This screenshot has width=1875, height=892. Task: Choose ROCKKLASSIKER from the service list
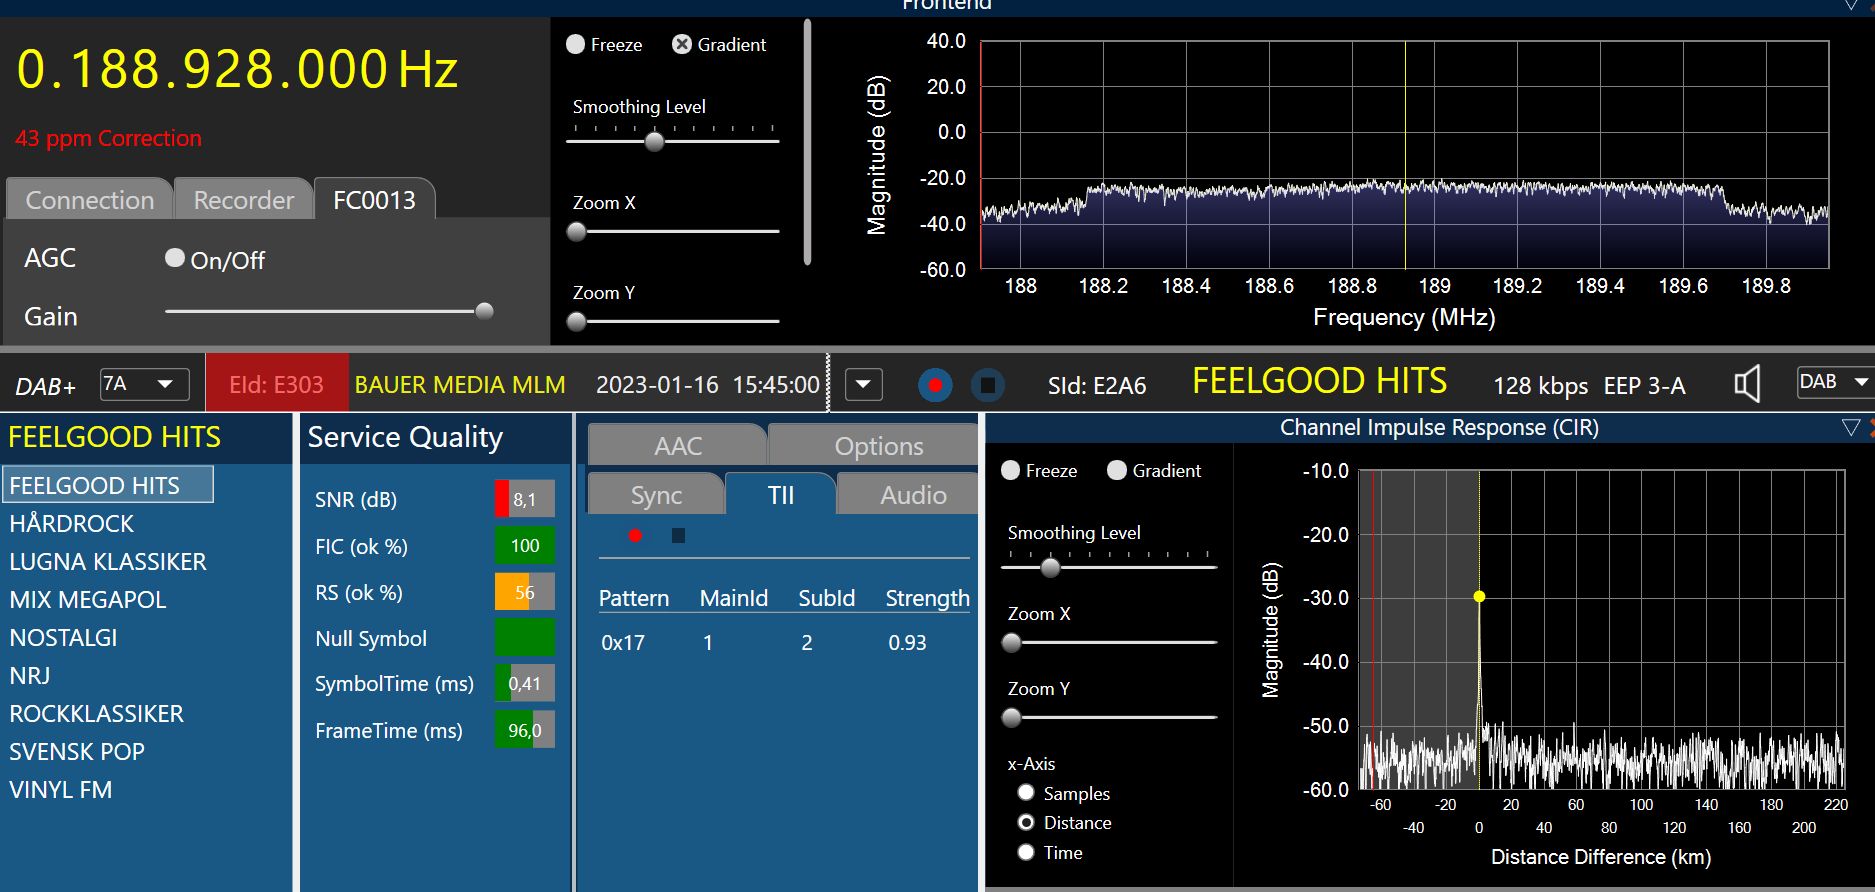[96, 714]
